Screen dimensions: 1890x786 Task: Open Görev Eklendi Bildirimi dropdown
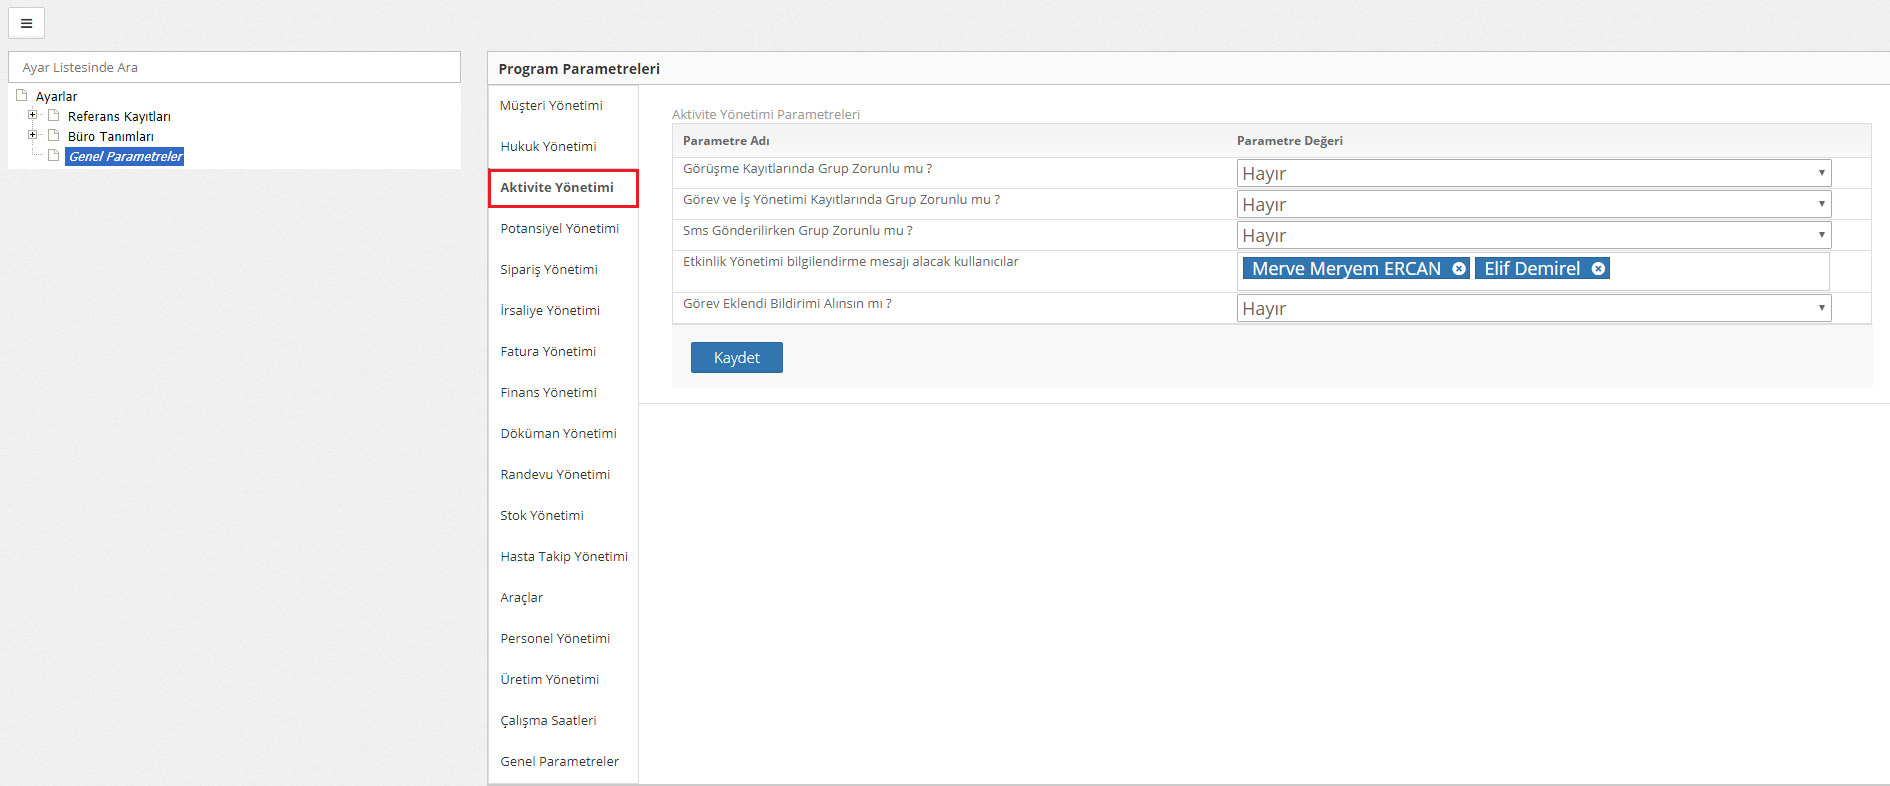point(1533,308)
